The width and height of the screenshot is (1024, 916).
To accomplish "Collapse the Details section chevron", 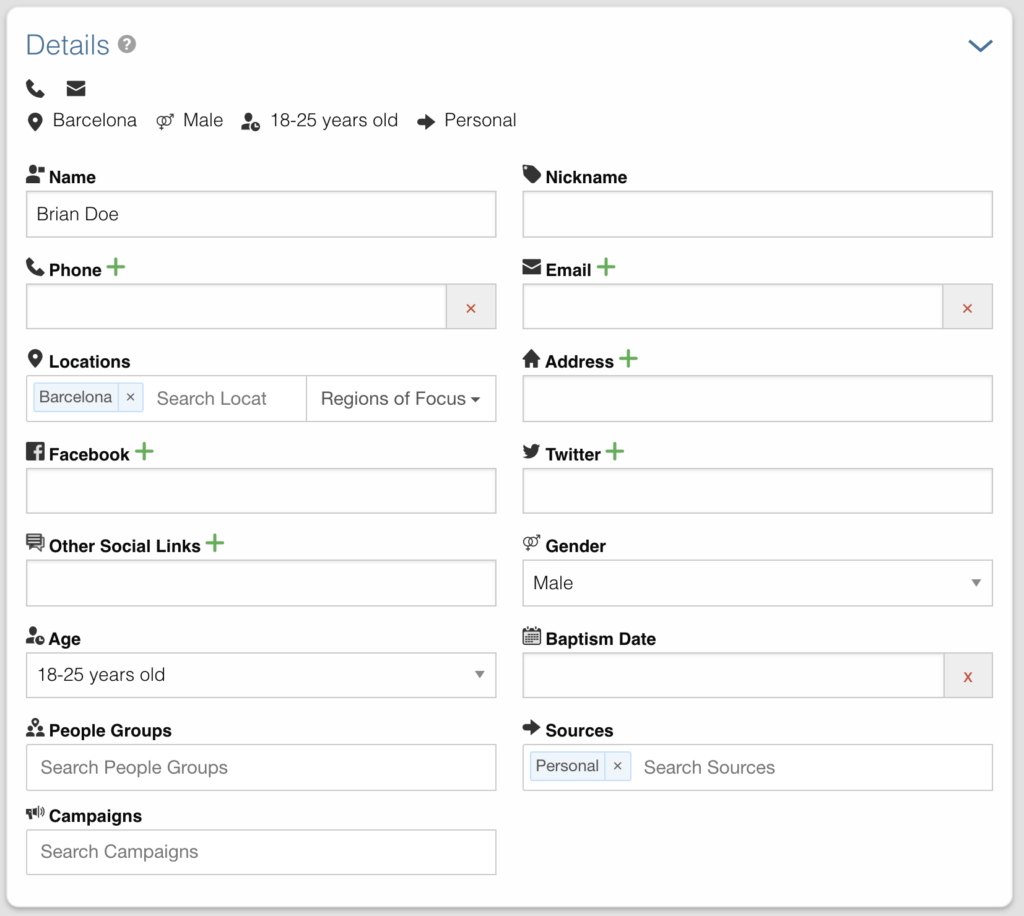I will tap(980, 46).
